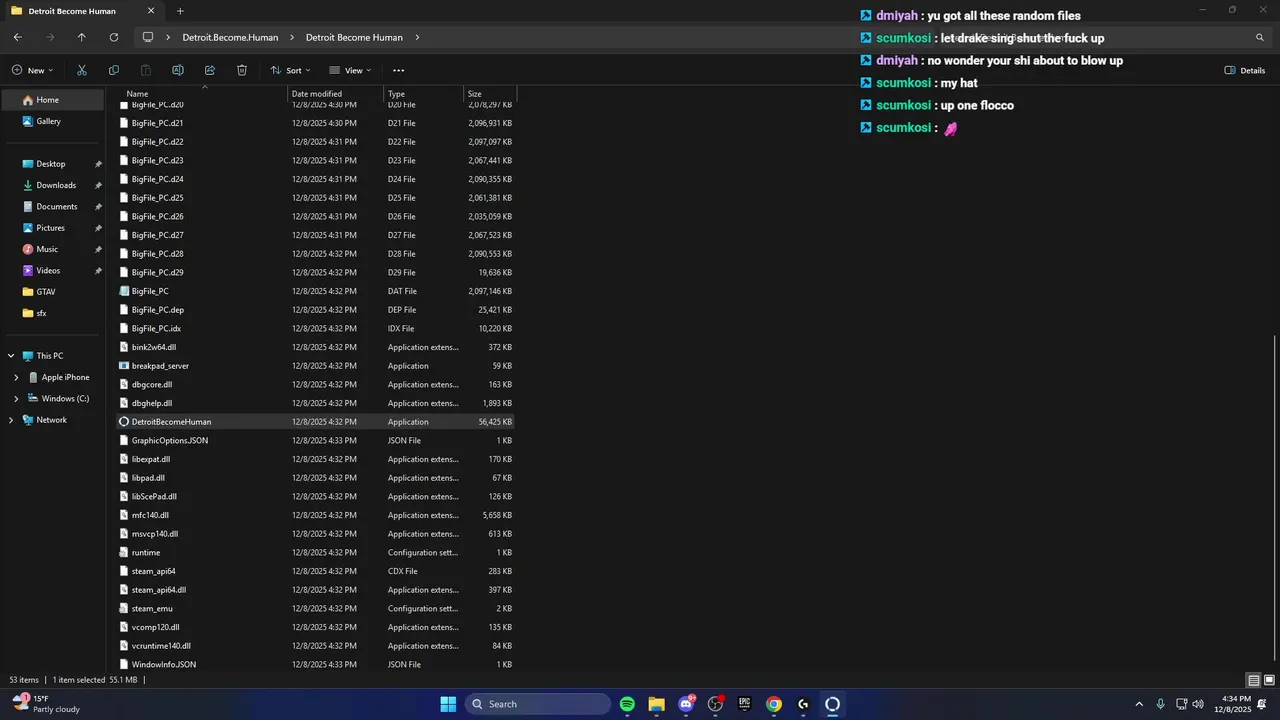Open File Explorer taskbar icon
This screenshot has height=720, width=1280.
[656, 704]
